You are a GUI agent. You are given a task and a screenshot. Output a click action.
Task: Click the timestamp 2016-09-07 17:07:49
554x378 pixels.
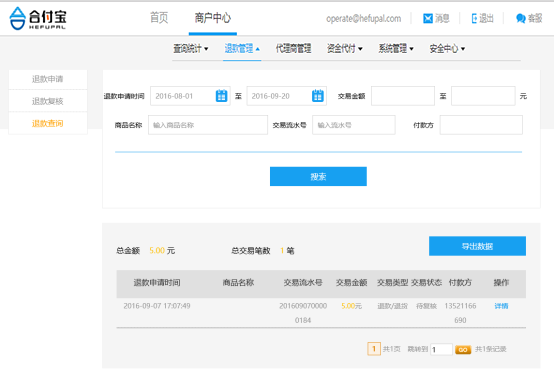point(157,306)
